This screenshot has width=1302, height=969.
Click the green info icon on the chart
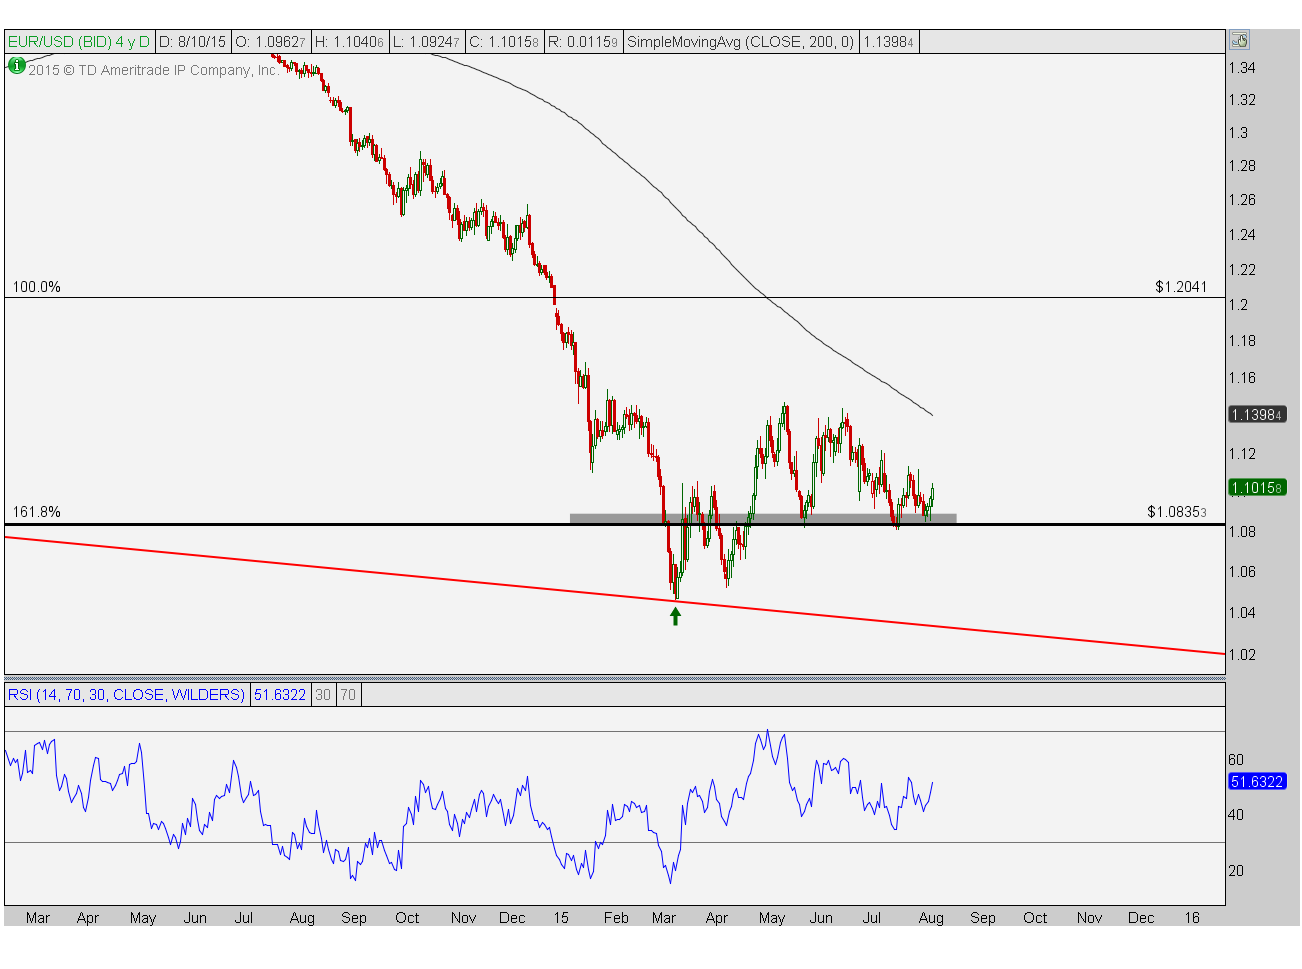(x=16, y=66)
